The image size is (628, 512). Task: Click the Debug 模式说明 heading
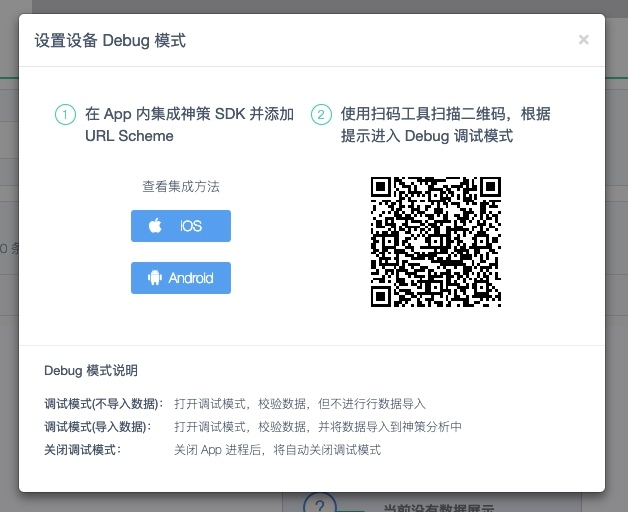[x=91, y=370]
